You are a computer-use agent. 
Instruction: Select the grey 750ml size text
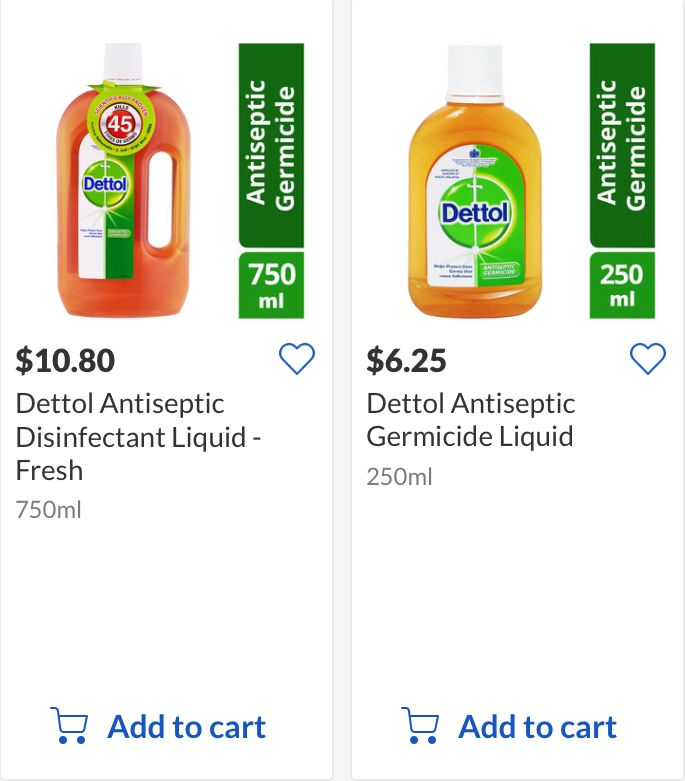pos(48,510)
